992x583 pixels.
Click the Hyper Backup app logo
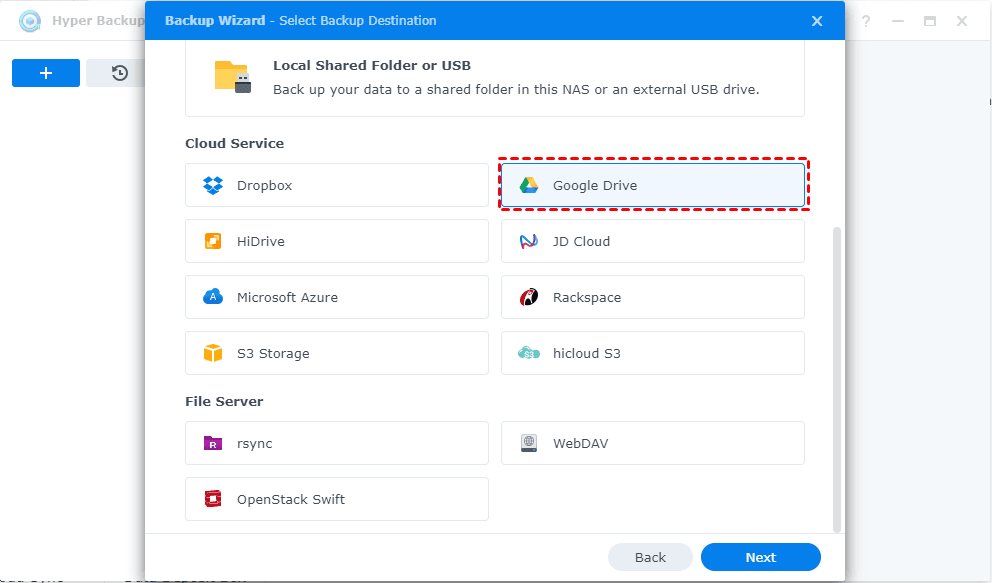(31, 21)
